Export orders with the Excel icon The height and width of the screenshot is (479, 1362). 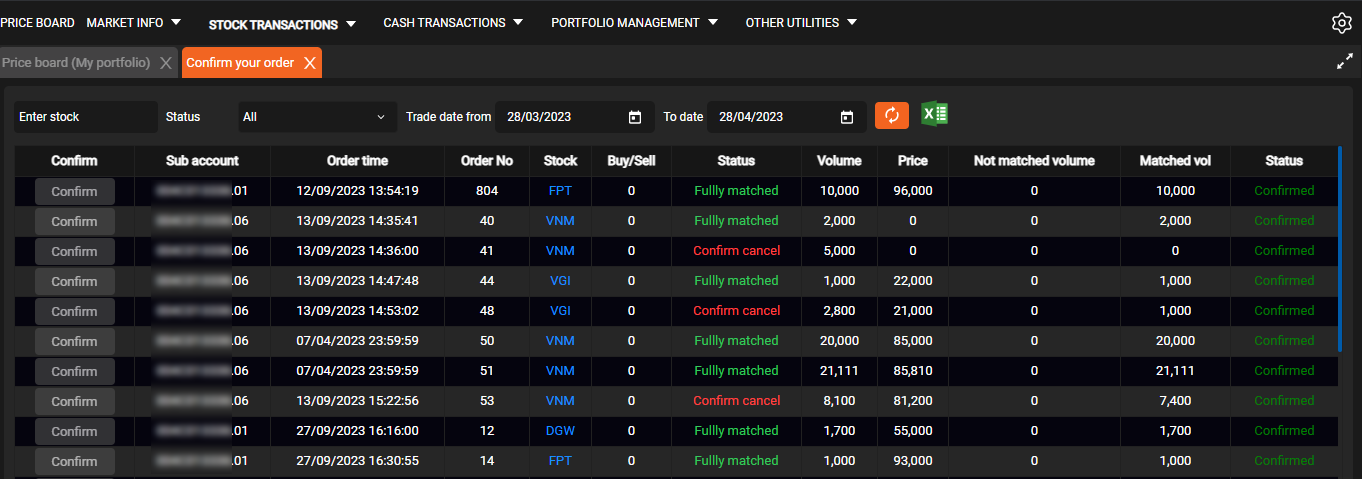point(934,114)
